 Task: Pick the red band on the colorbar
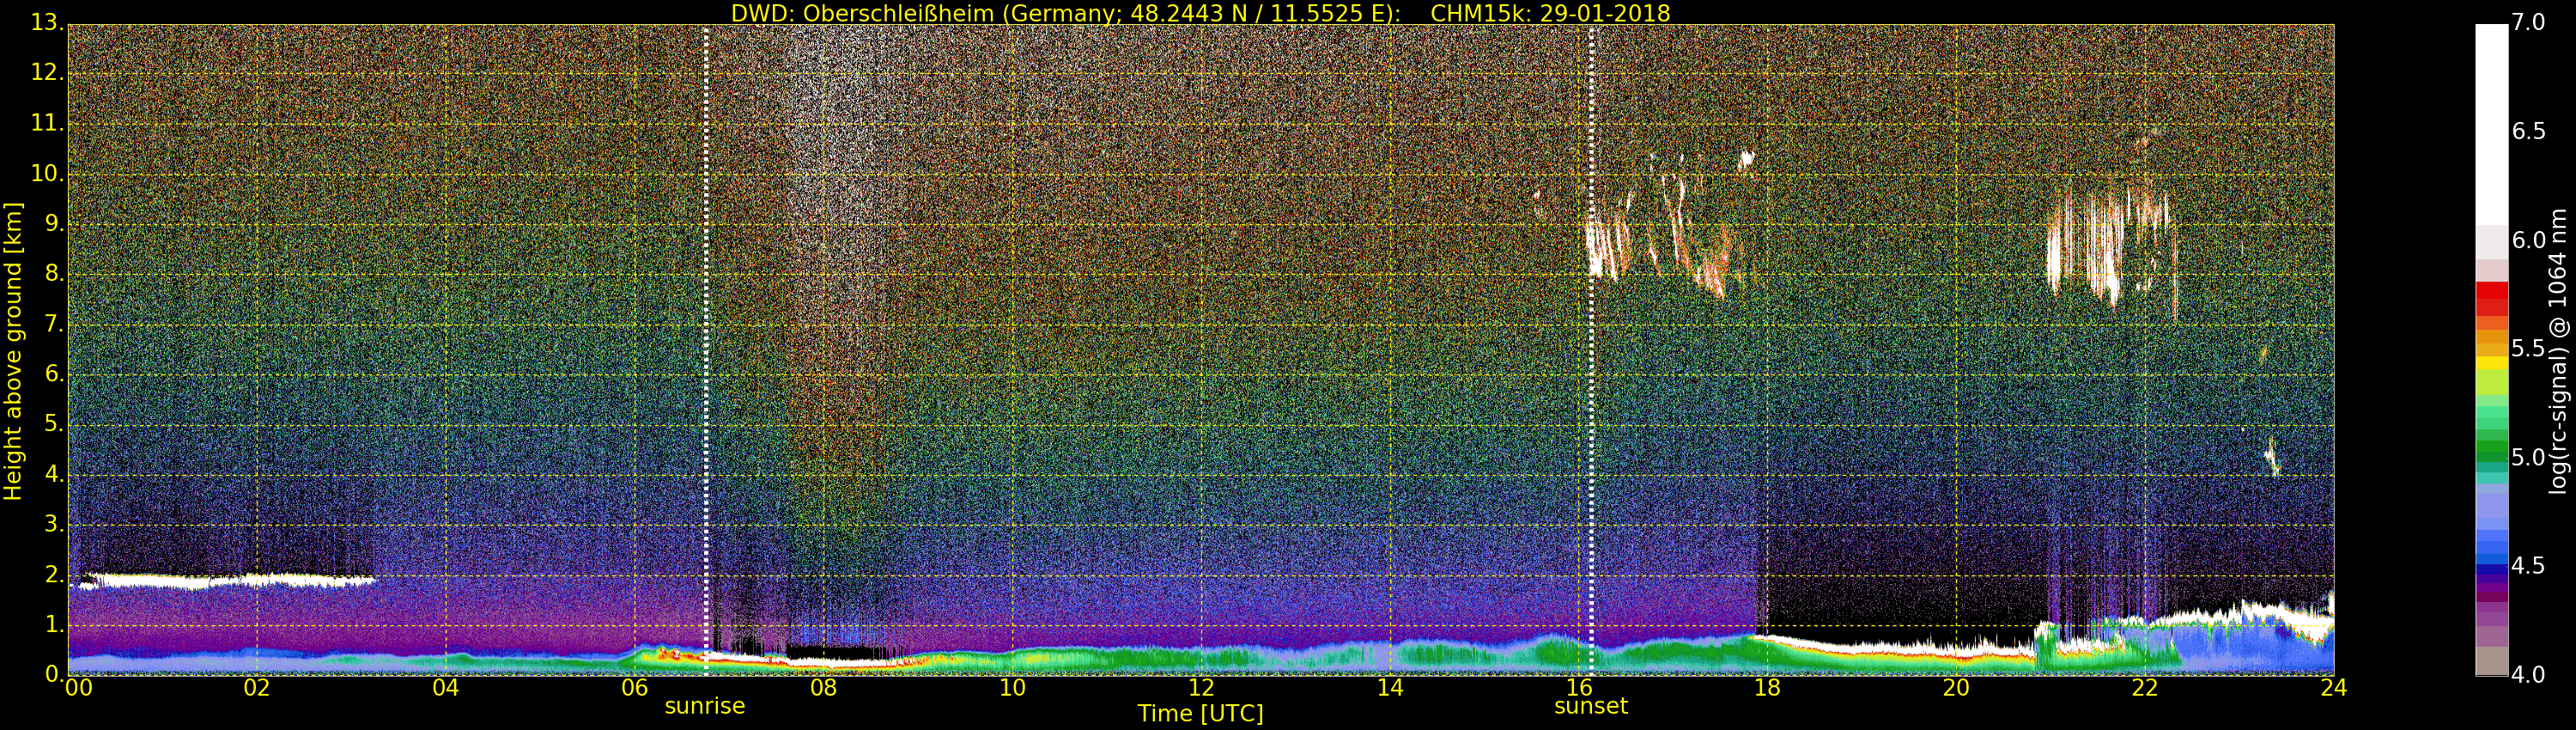tap(2491, 298)
